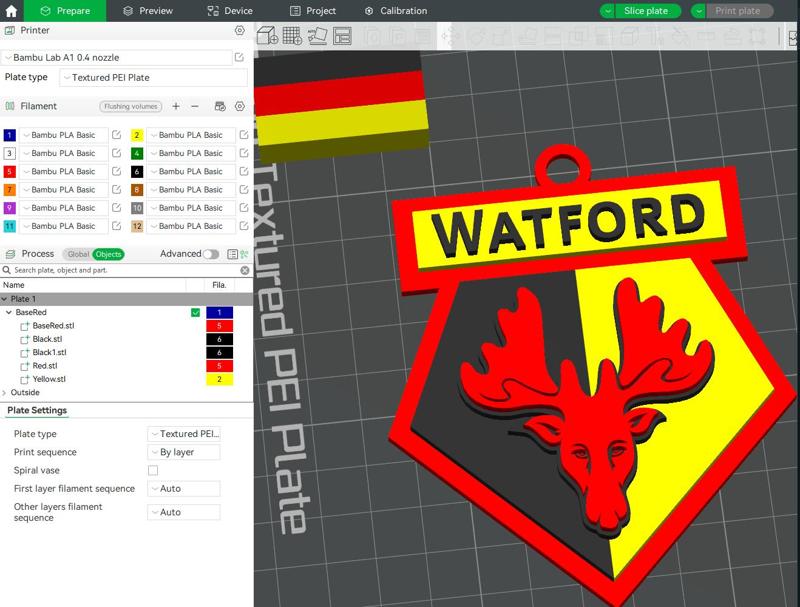Open Filament settings via the gear icon
The height and width of the screenshot is (607, 800).
coord(237,105)
